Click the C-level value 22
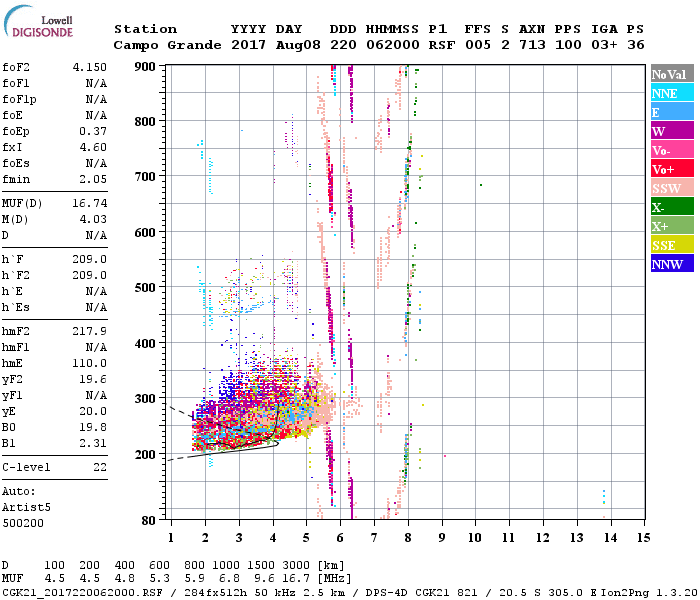This screenshot has width=700, height=600. [x=100, y=467]
